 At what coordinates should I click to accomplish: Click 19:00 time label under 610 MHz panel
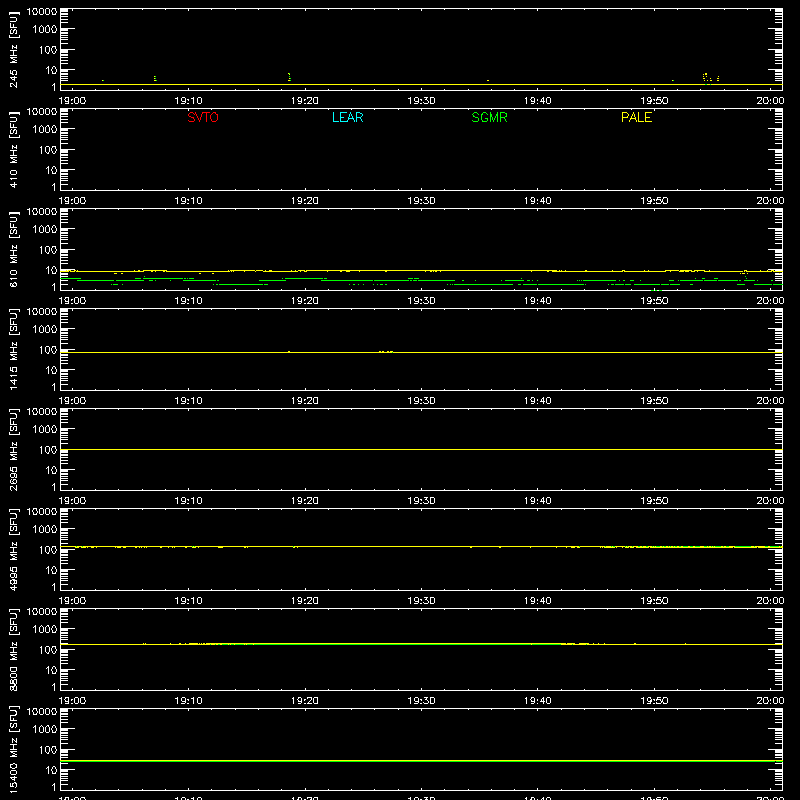[72, 301]
